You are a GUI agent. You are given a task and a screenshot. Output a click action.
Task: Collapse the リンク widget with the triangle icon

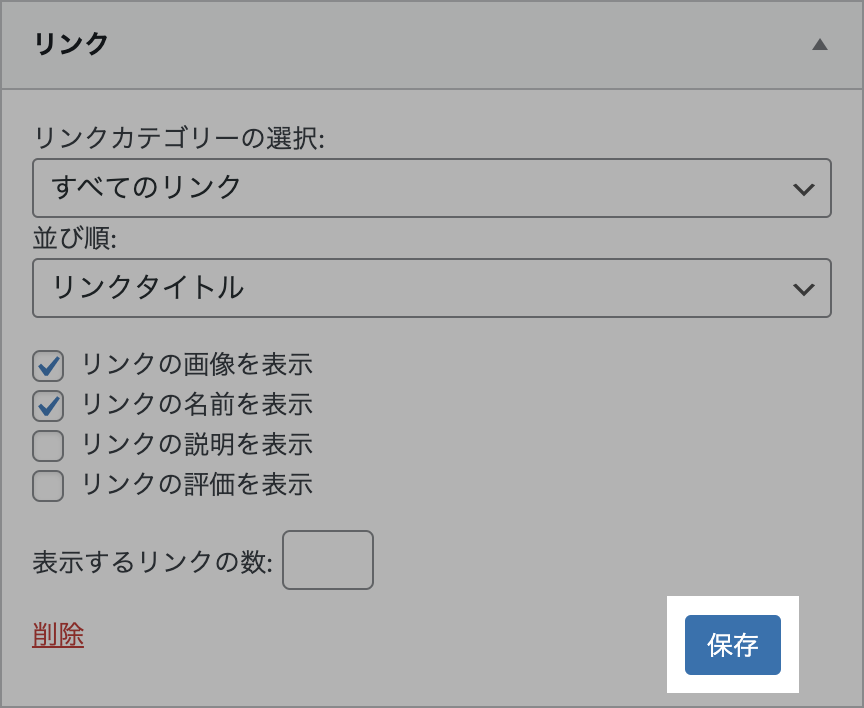pyautogui.click(x=820, y=44)
